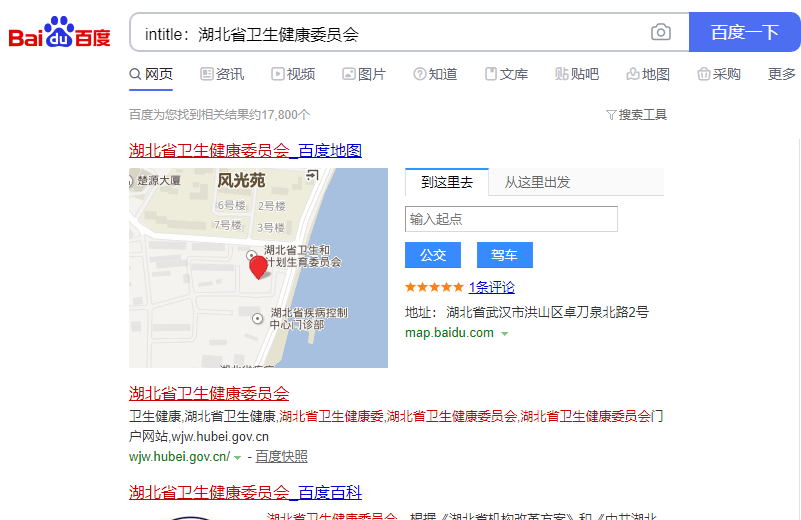Click the 风光苑 label on map
Screen dimensions: 801x520
[241, 180]
